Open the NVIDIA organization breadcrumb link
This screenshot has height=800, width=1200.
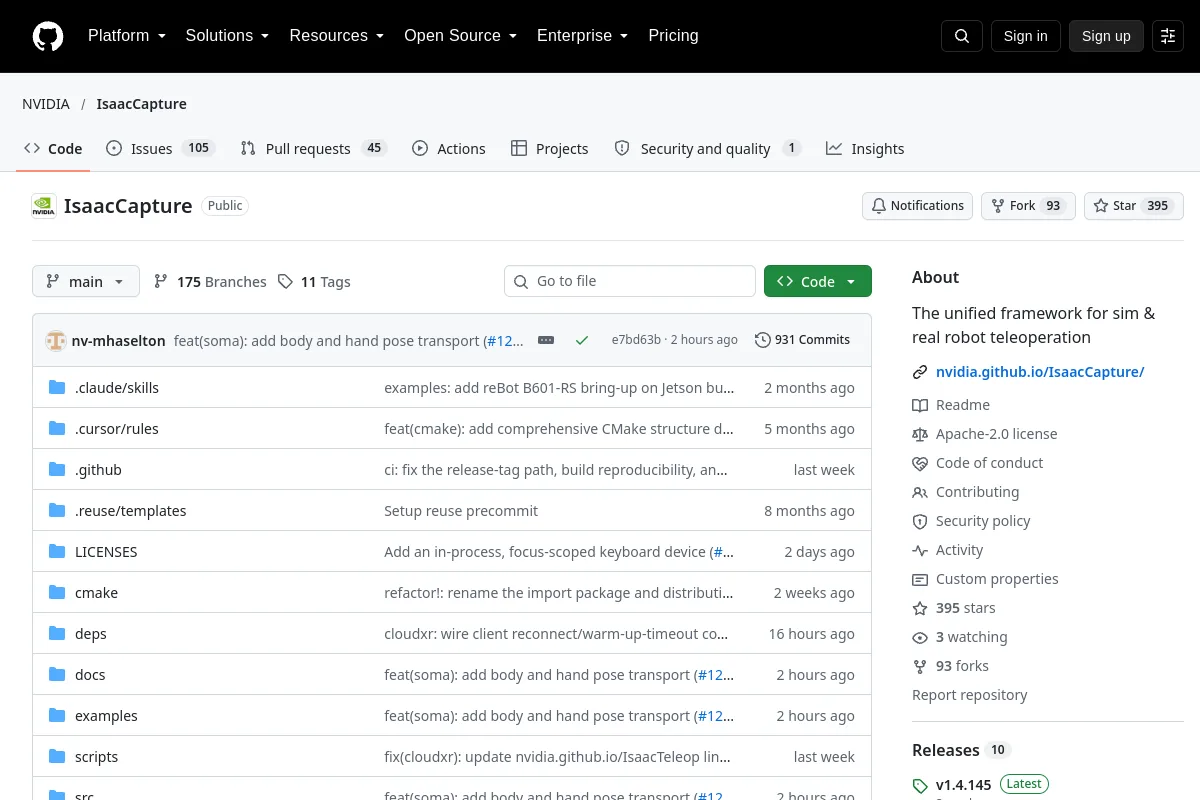coord(46,104)
